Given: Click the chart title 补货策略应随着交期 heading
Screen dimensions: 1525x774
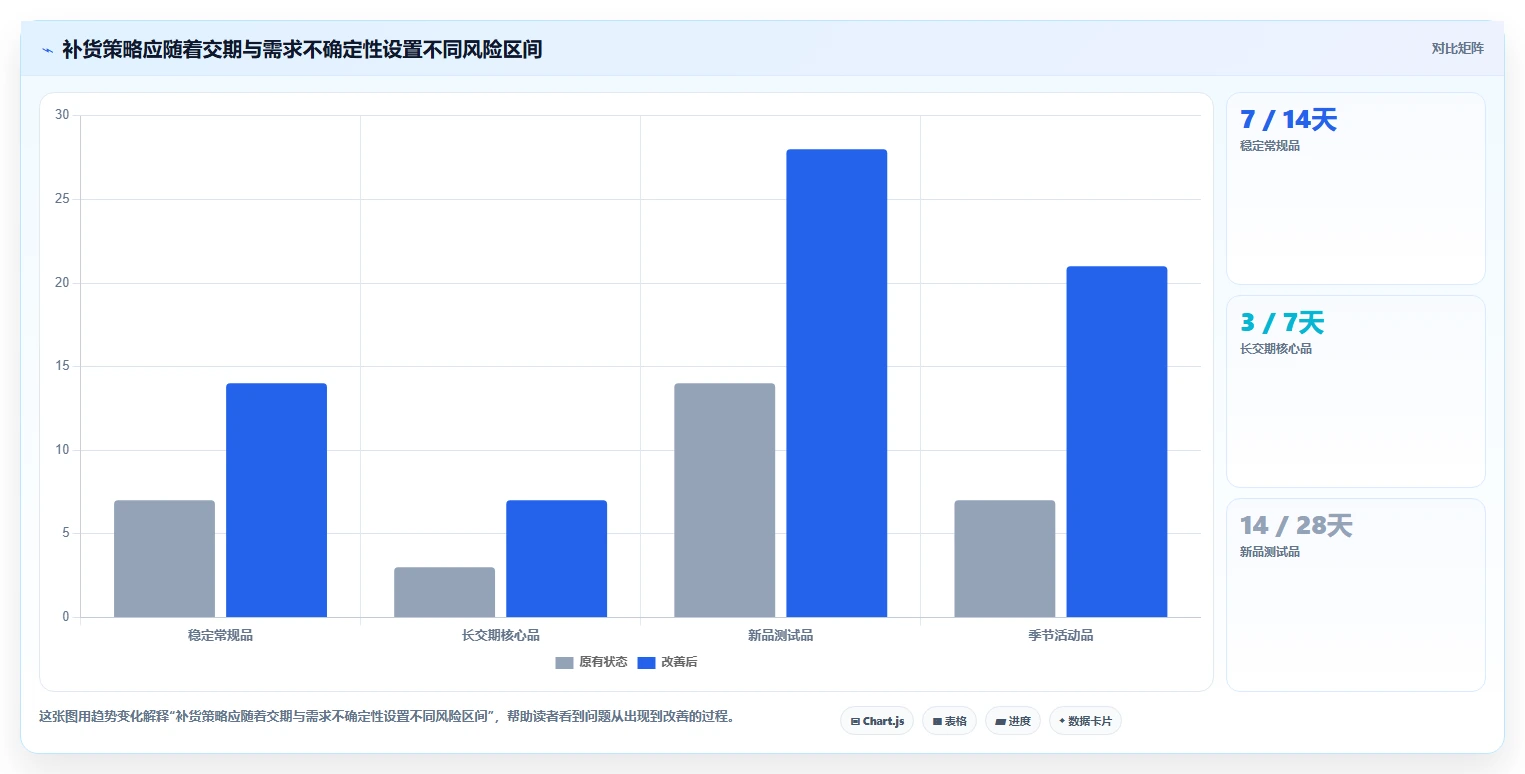Looking at the screenshot, I should point(302,49).
